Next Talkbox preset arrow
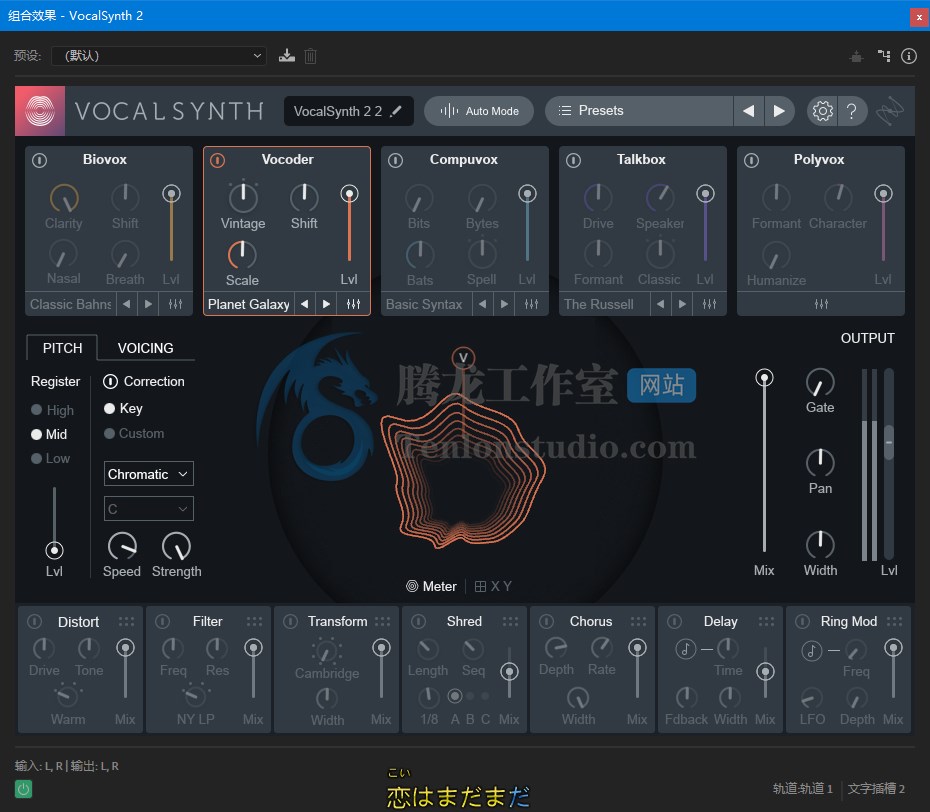The height and width of the screenshot is (812, 930). pyautogui.click(x=682, y=304)
